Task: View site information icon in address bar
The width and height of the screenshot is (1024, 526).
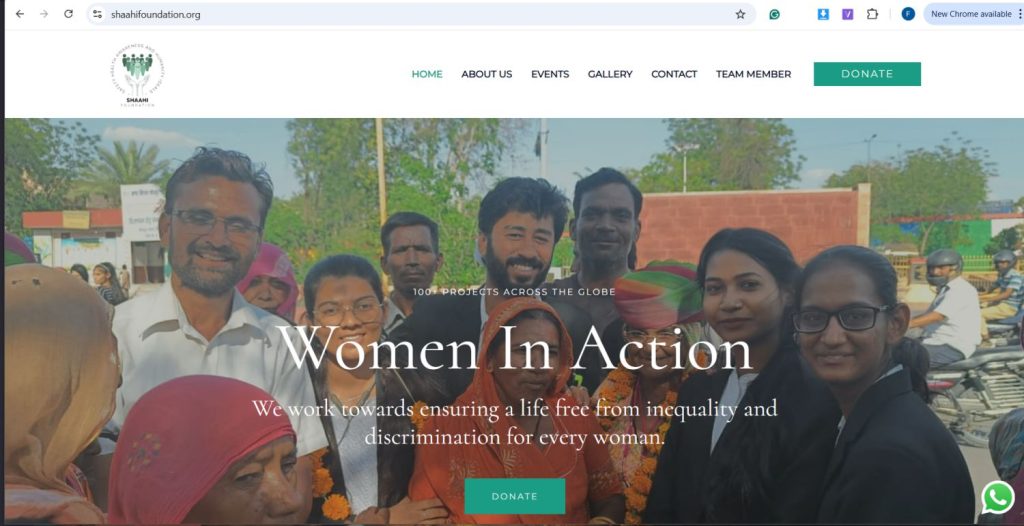Action: coord(97,14)
